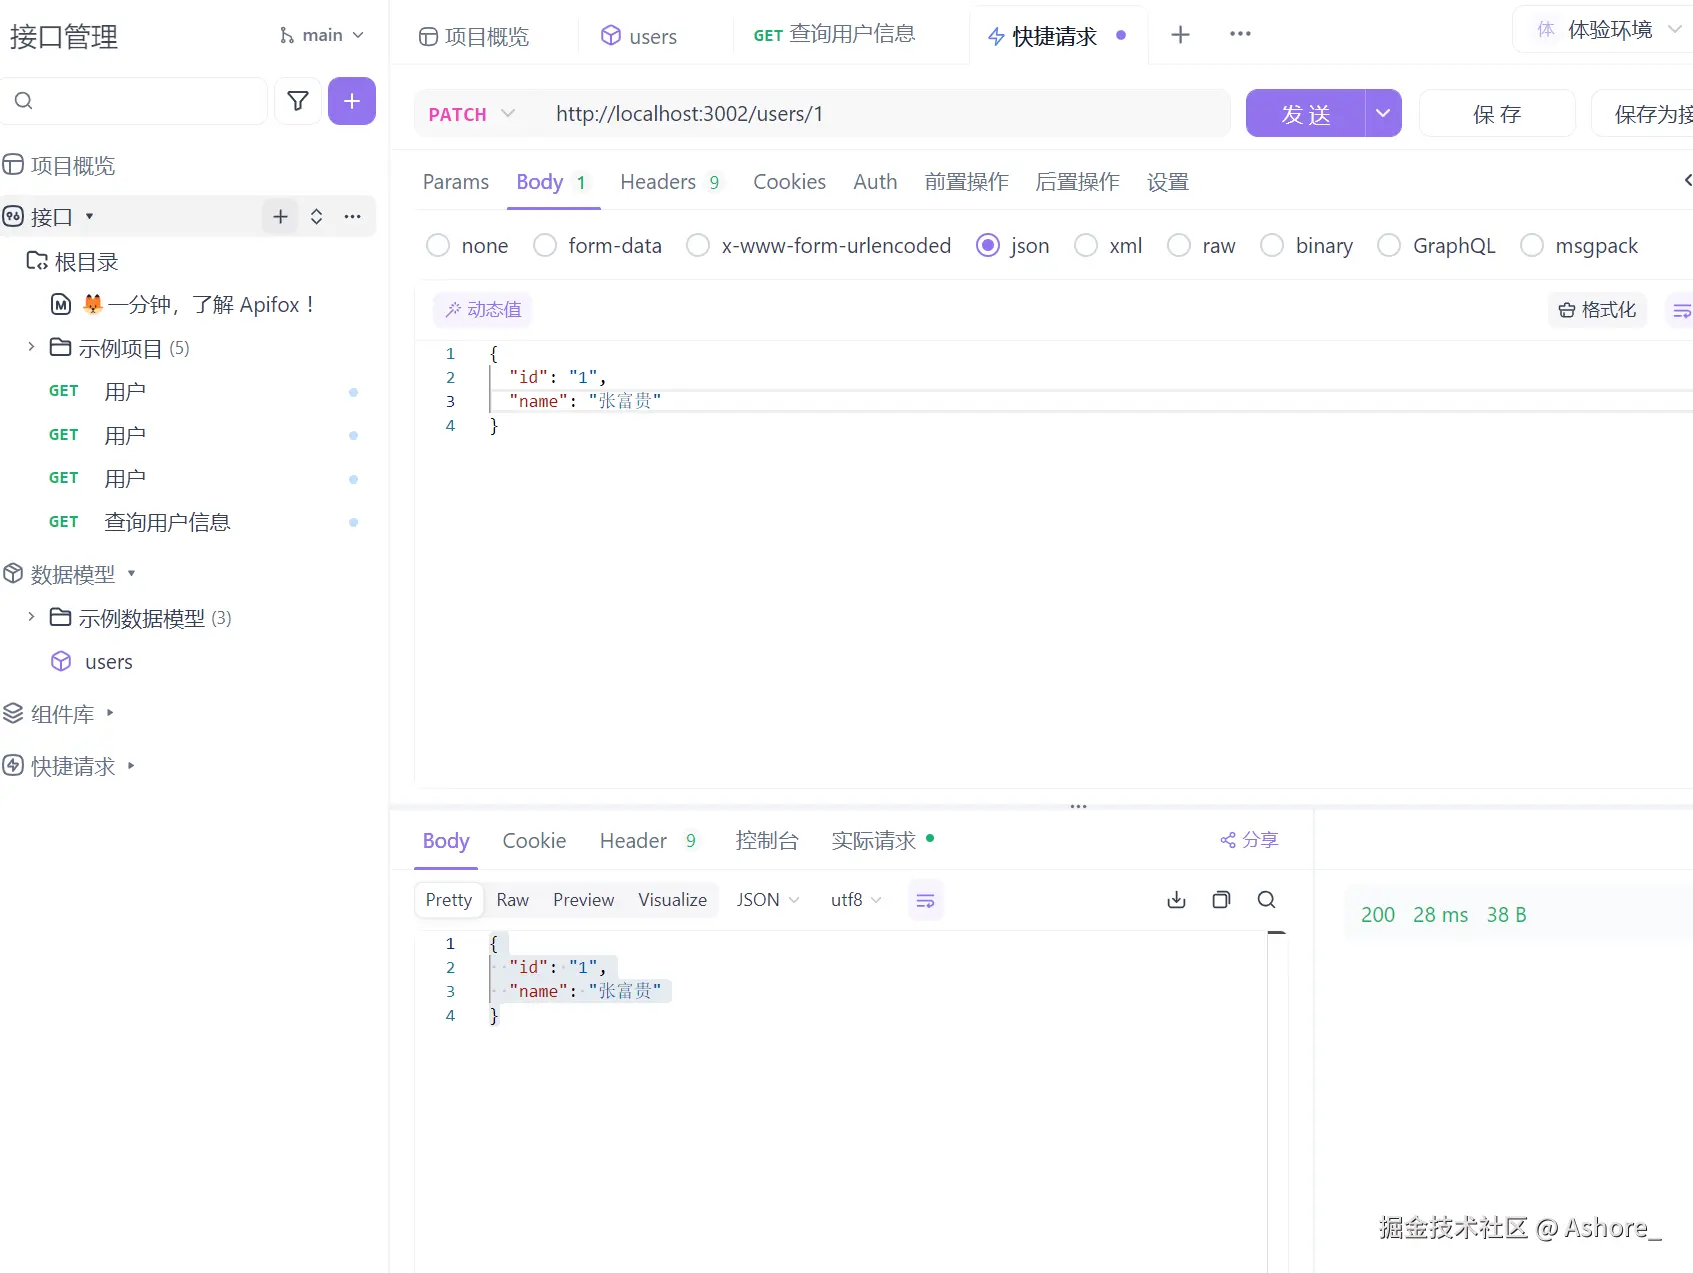The height and width of the screenshot is (1273, 1693).
Task: Open the main branch selector
Action: coord(321,35)
